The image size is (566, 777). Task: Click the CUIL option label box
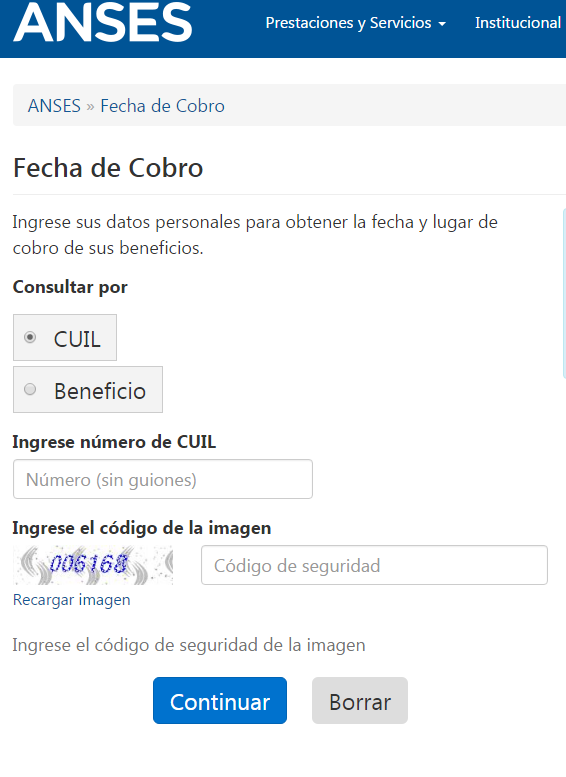point(65,337)
